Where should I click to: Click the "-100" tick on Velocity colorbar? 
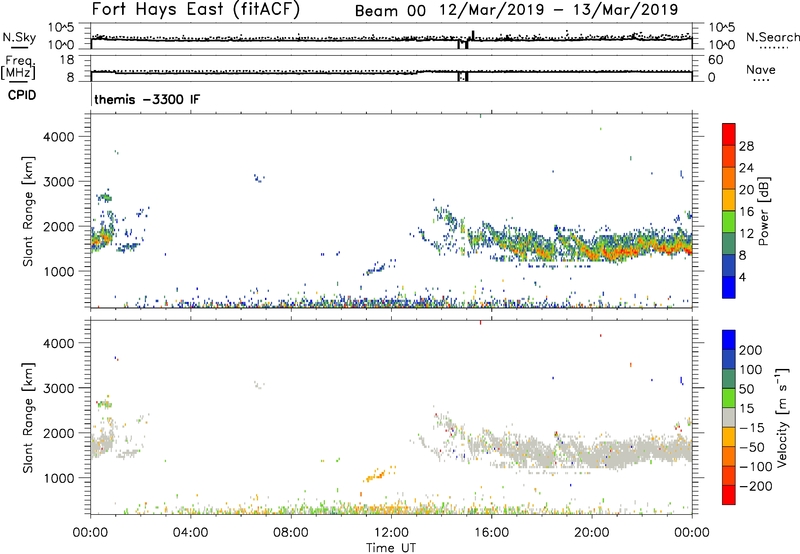pyautogui.click(x=756, y=467)
